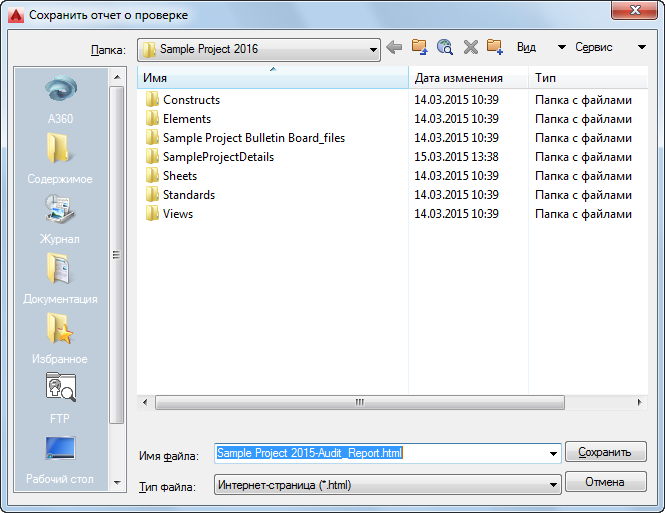
Task: Close the Сохранить отчет о проверке dialog
Action: pyautogui.click(x=634, y=10)
